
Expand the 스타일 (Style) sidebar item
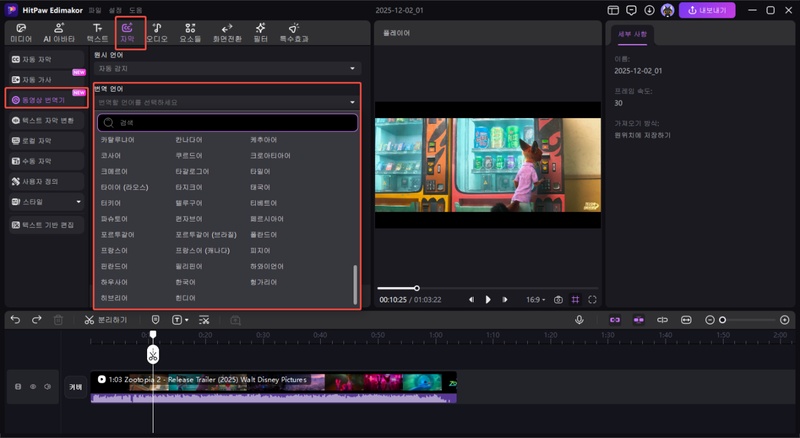44,201
